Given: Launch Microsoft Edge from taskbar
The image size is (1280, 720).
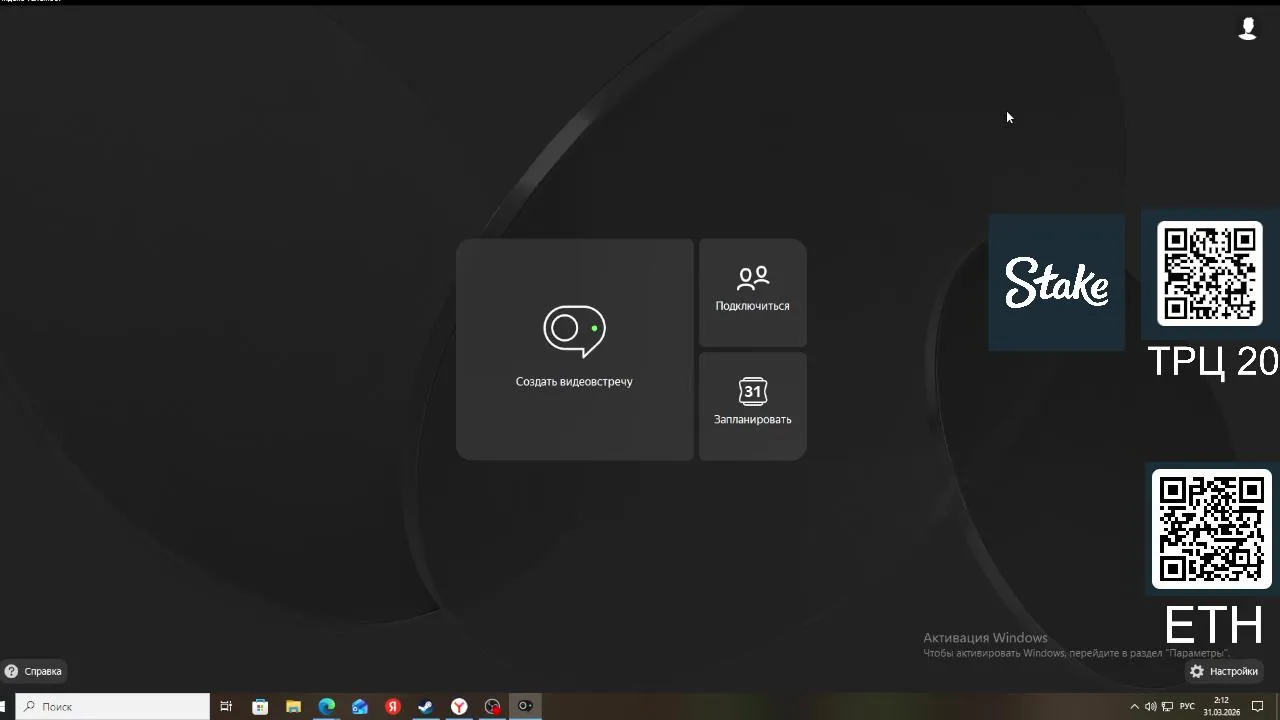Looking at the screenshot, I should click(x=327, y=706).
